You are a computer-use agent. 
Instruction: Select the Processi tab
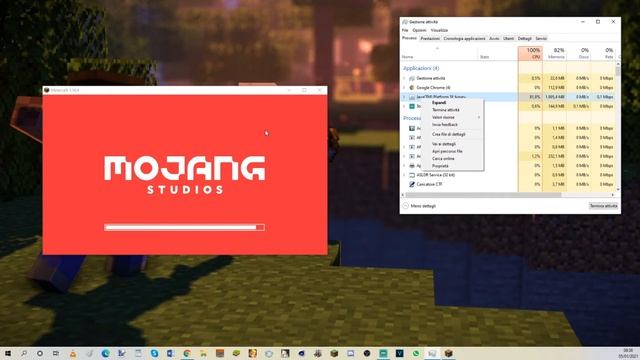point(409,38)
